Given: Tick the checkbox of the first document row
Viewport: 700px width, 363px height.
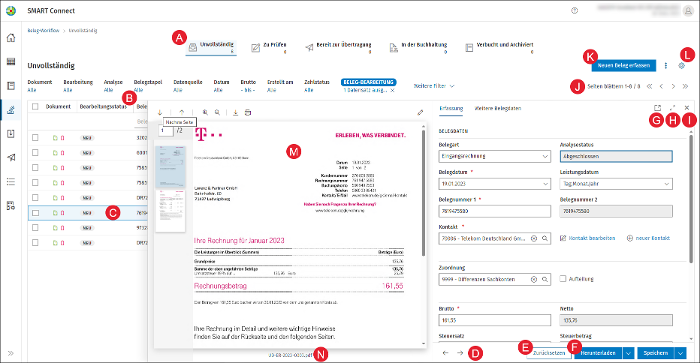Looking at the screenshot, I should coord(35,138).
